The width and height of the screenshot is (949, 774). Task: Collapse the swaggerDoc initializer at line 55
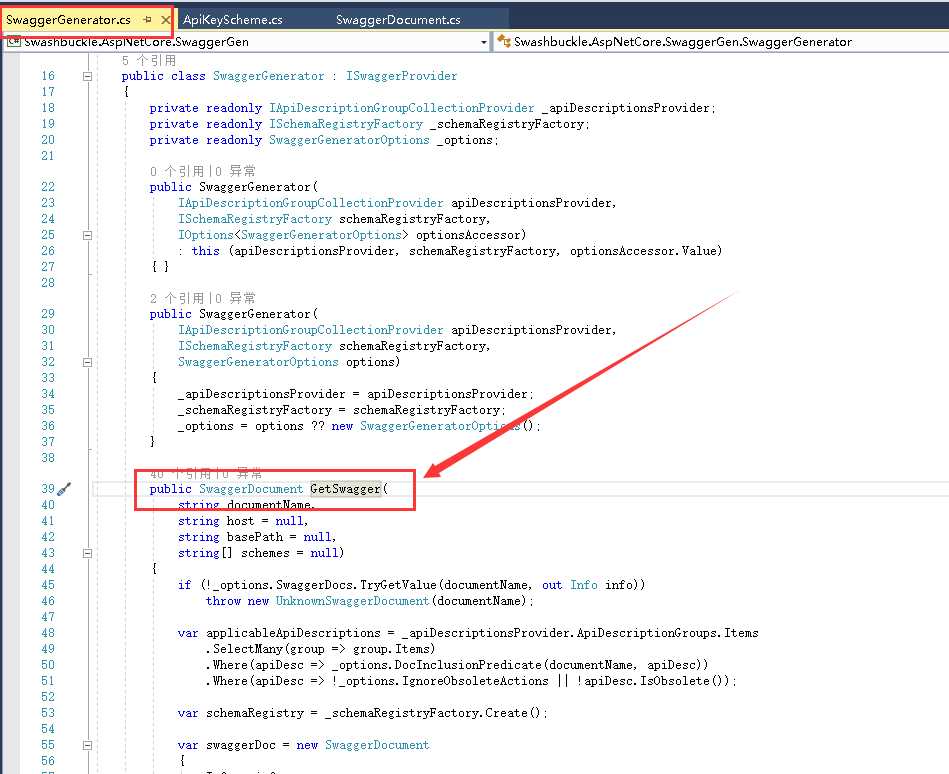87,746
